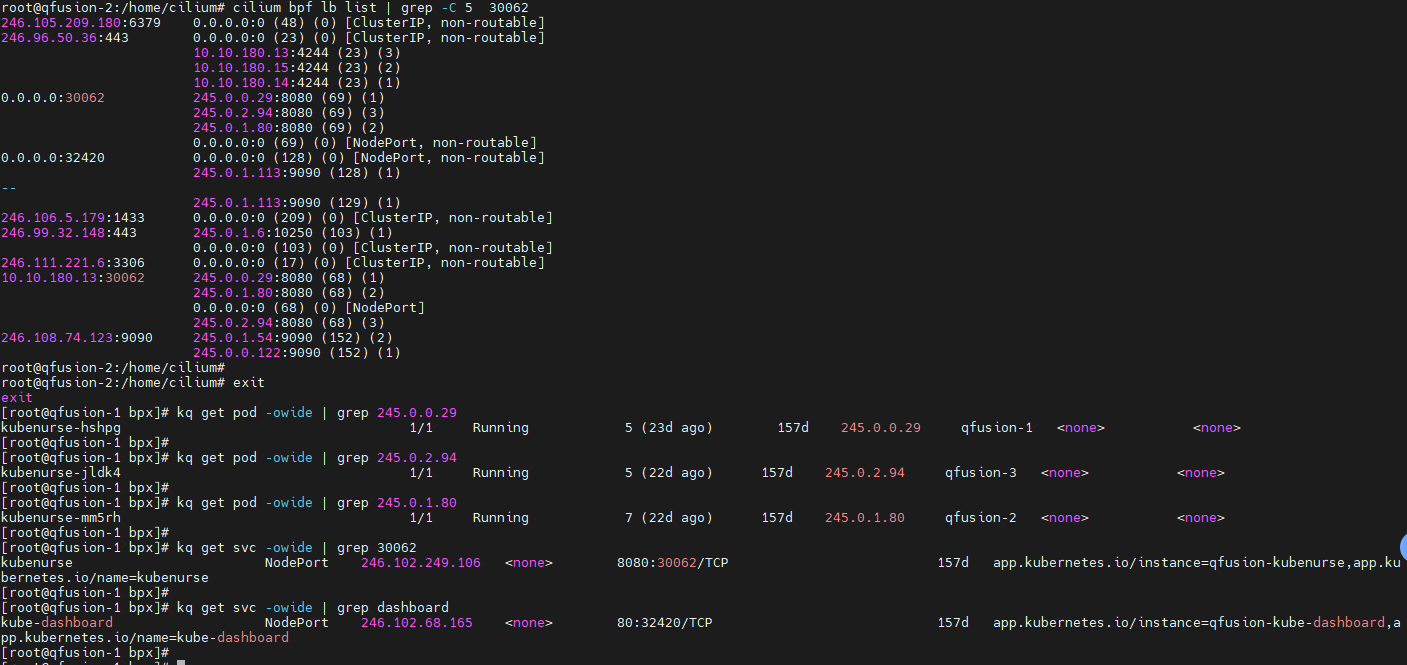Select pod name kubenurse-mm5rh
1407x665 pixels.
point(60,517)
